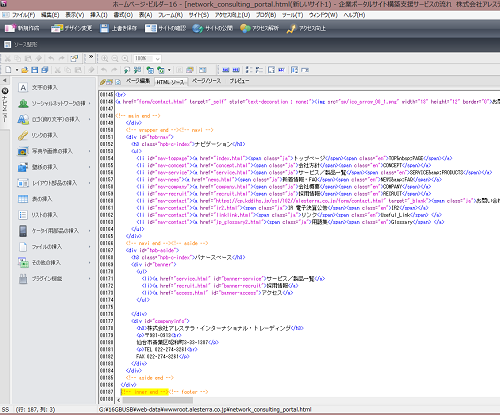
Task: Click highlighted '<!-- inner end -->' comment
Action: (x=145, y=392)
